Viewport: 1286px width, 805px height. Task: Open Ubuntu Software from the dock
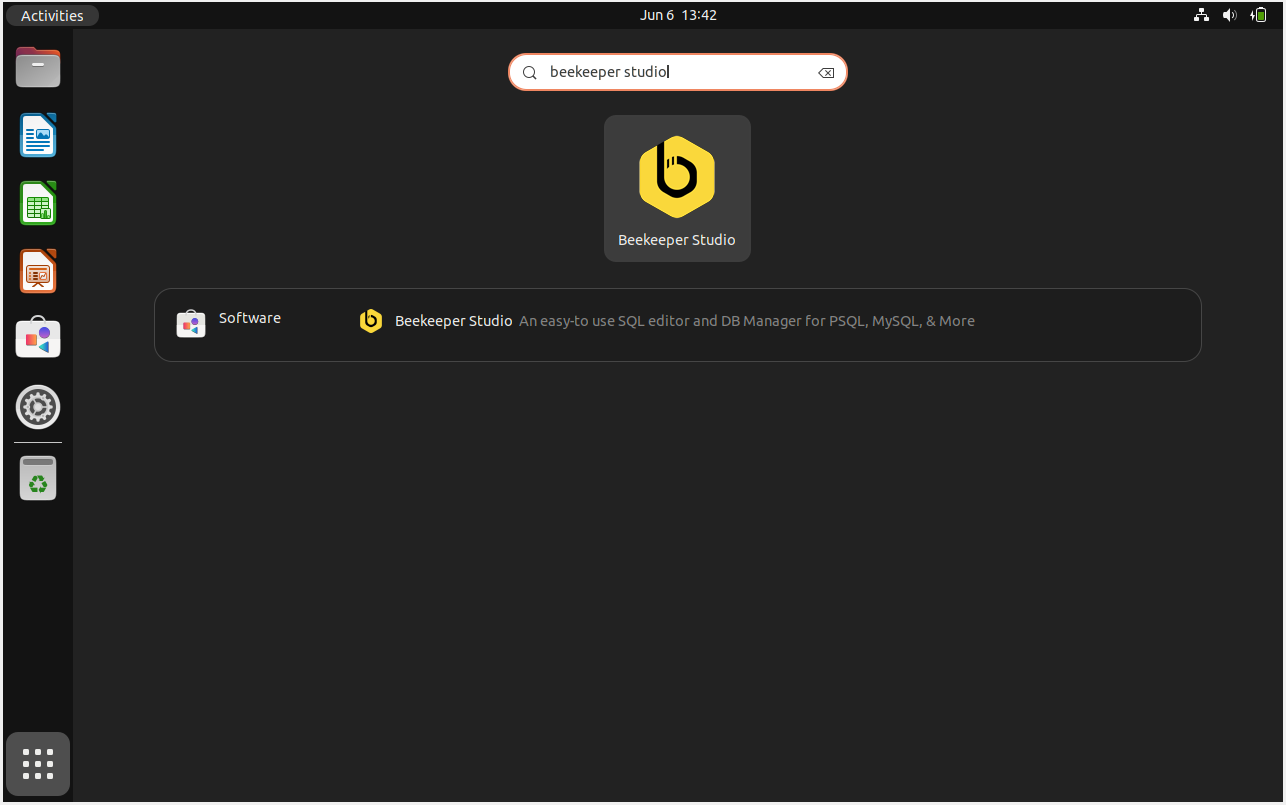pos(38,339)
